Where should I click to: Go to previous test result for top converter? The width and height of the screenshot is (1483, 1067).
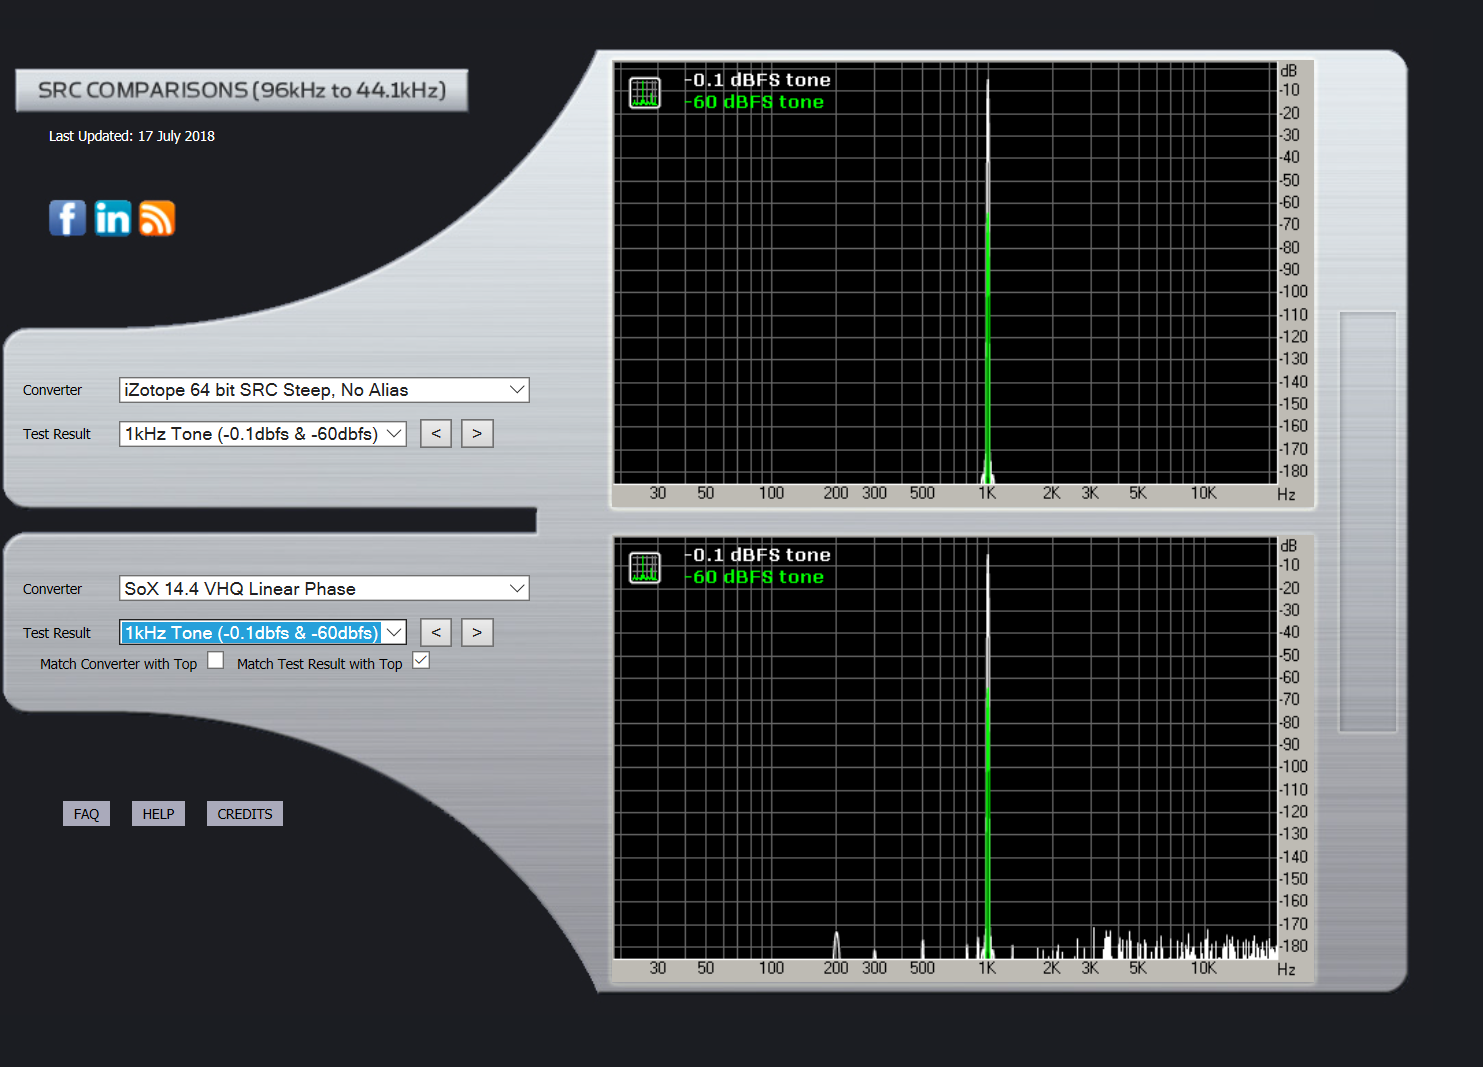436,434
